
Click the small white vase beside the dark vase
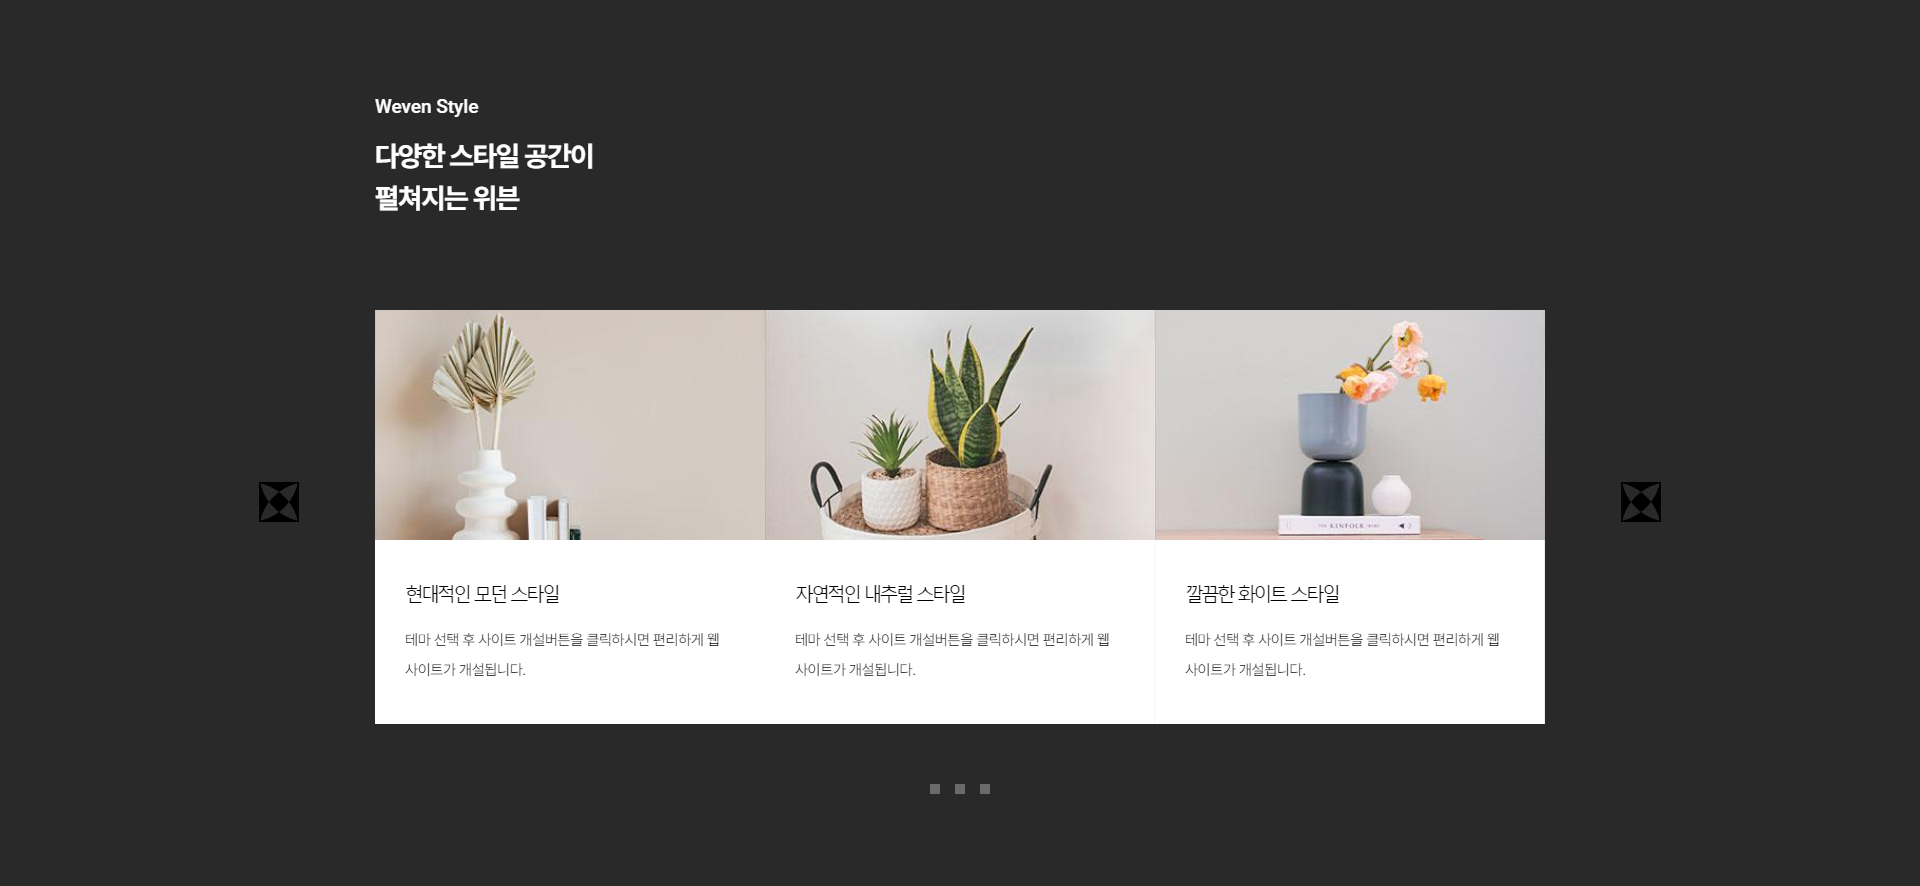coord(1390,496)
